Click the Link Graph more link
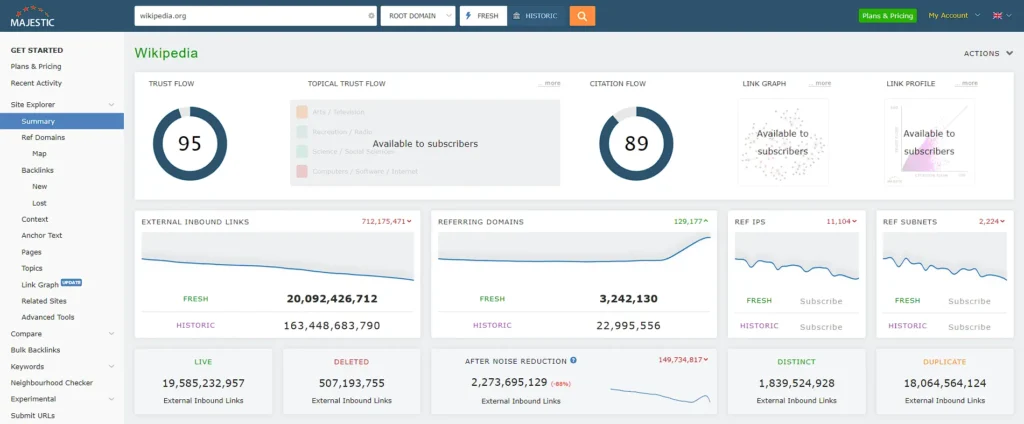 pos(820,84)
